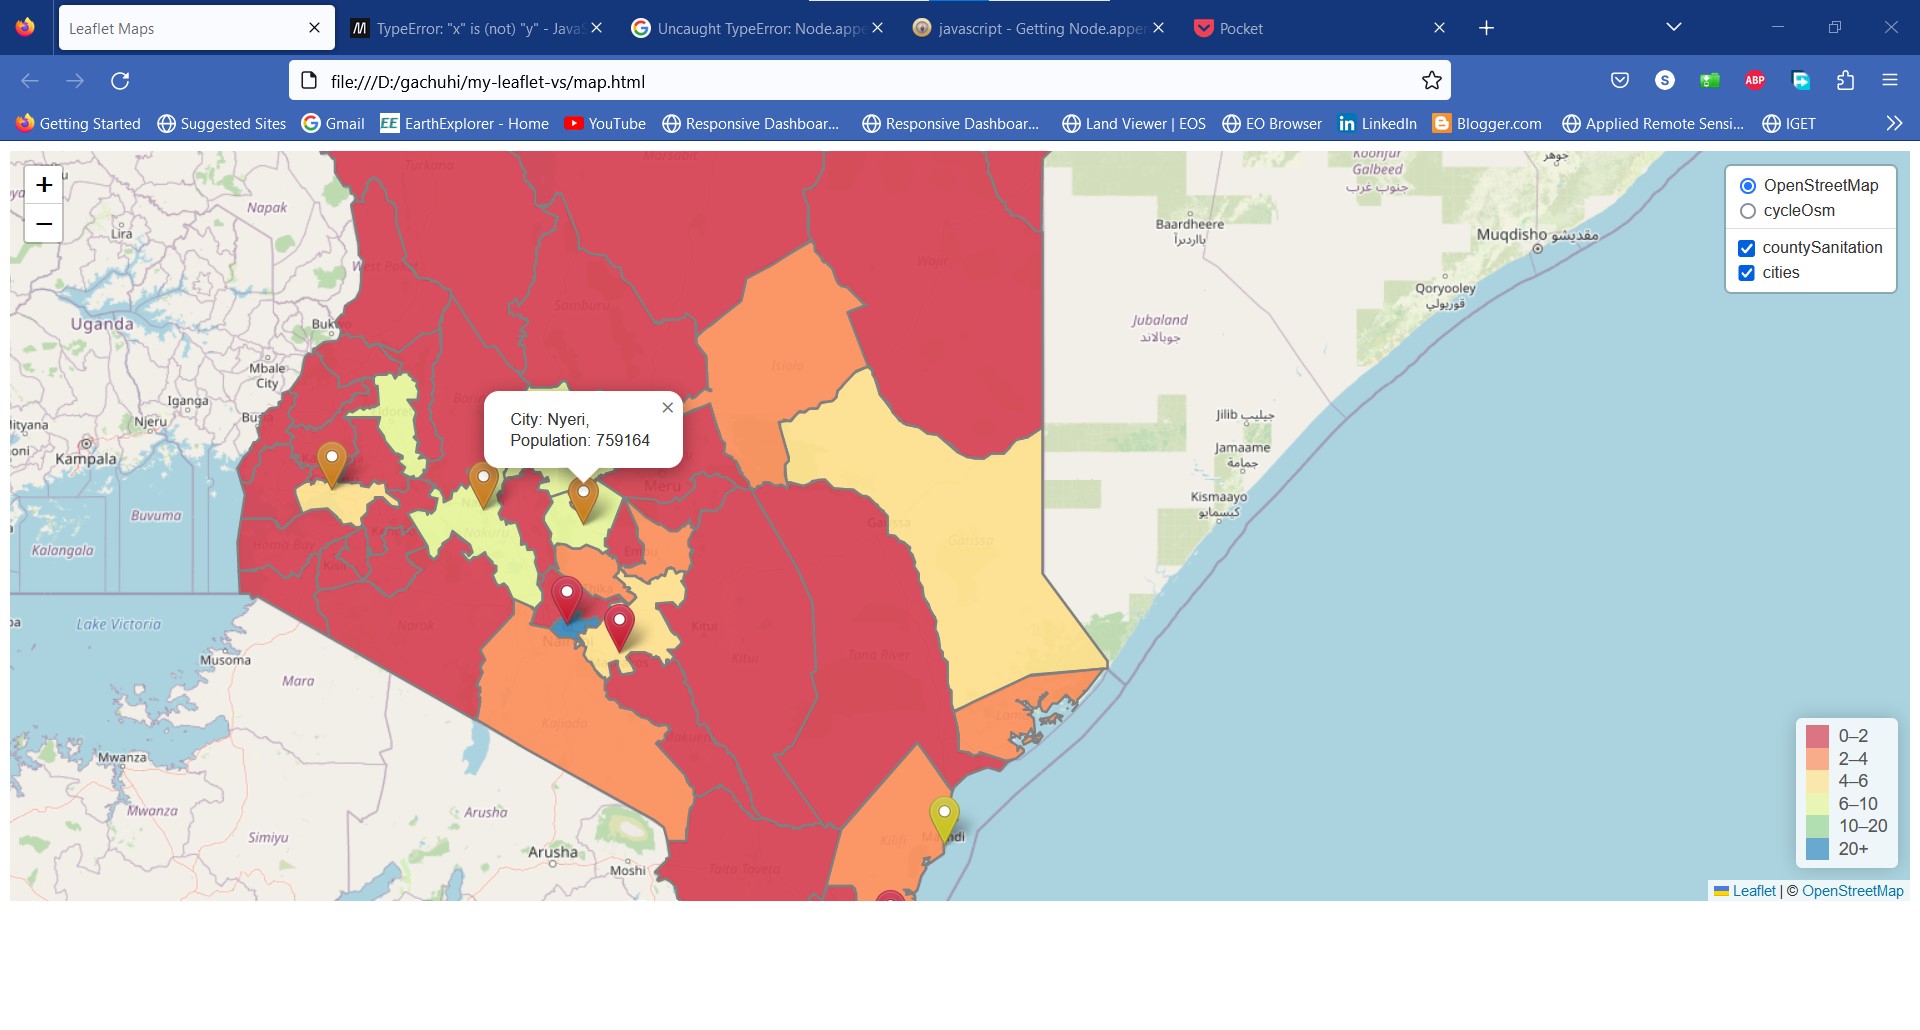This screenshot has width=1920, height=1030.
Task: Uncheck the countySanitation overlay
Action: point(1747,248)
